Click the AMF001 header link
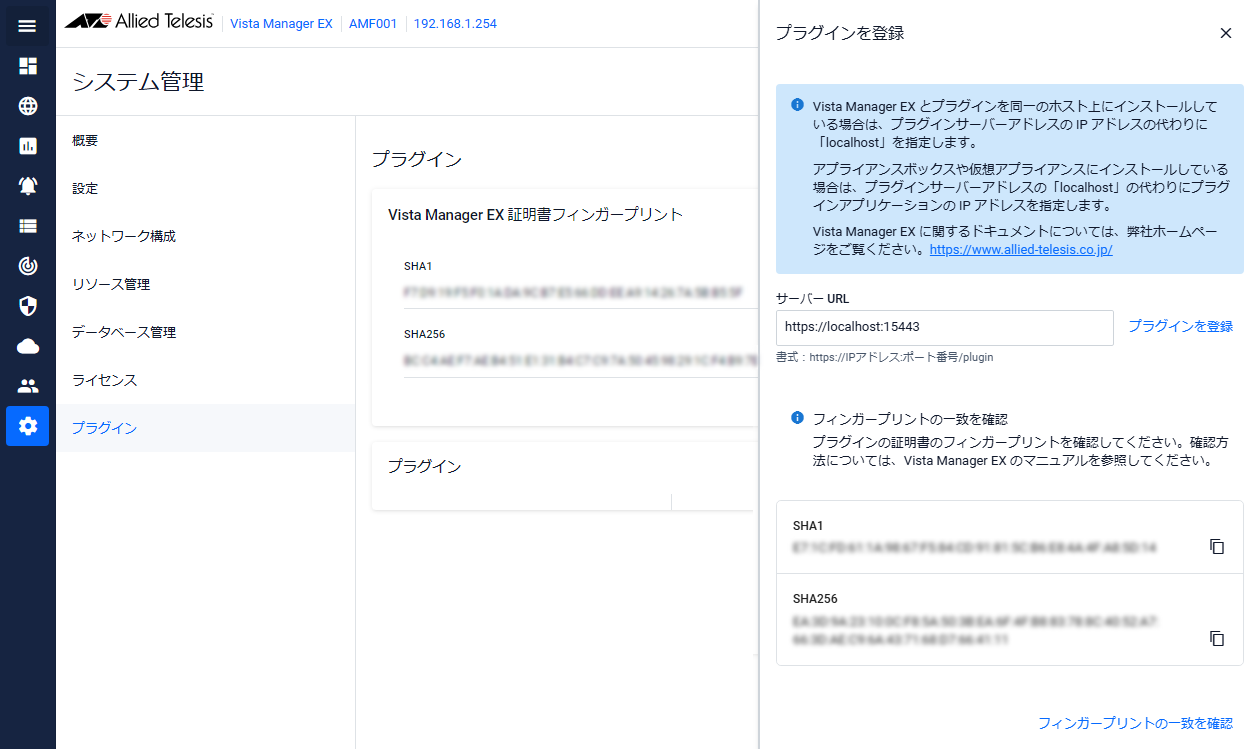The height and width of the screenshot is (749, 1260). (x=372, y=24)
